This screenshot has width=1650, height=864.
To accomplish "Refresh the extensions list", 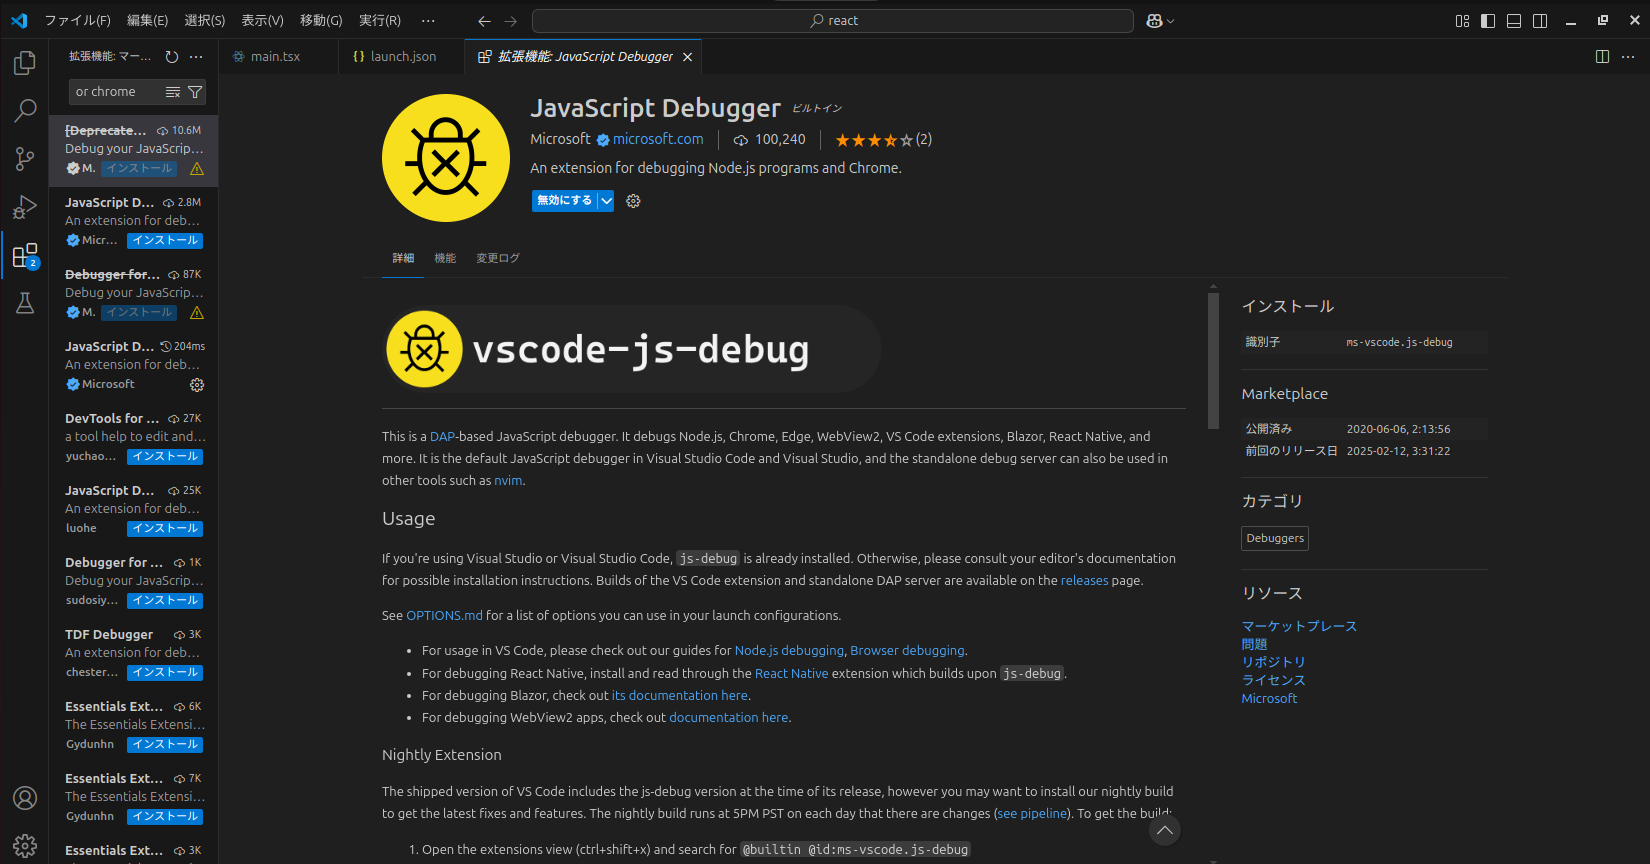I will (172, 57).
